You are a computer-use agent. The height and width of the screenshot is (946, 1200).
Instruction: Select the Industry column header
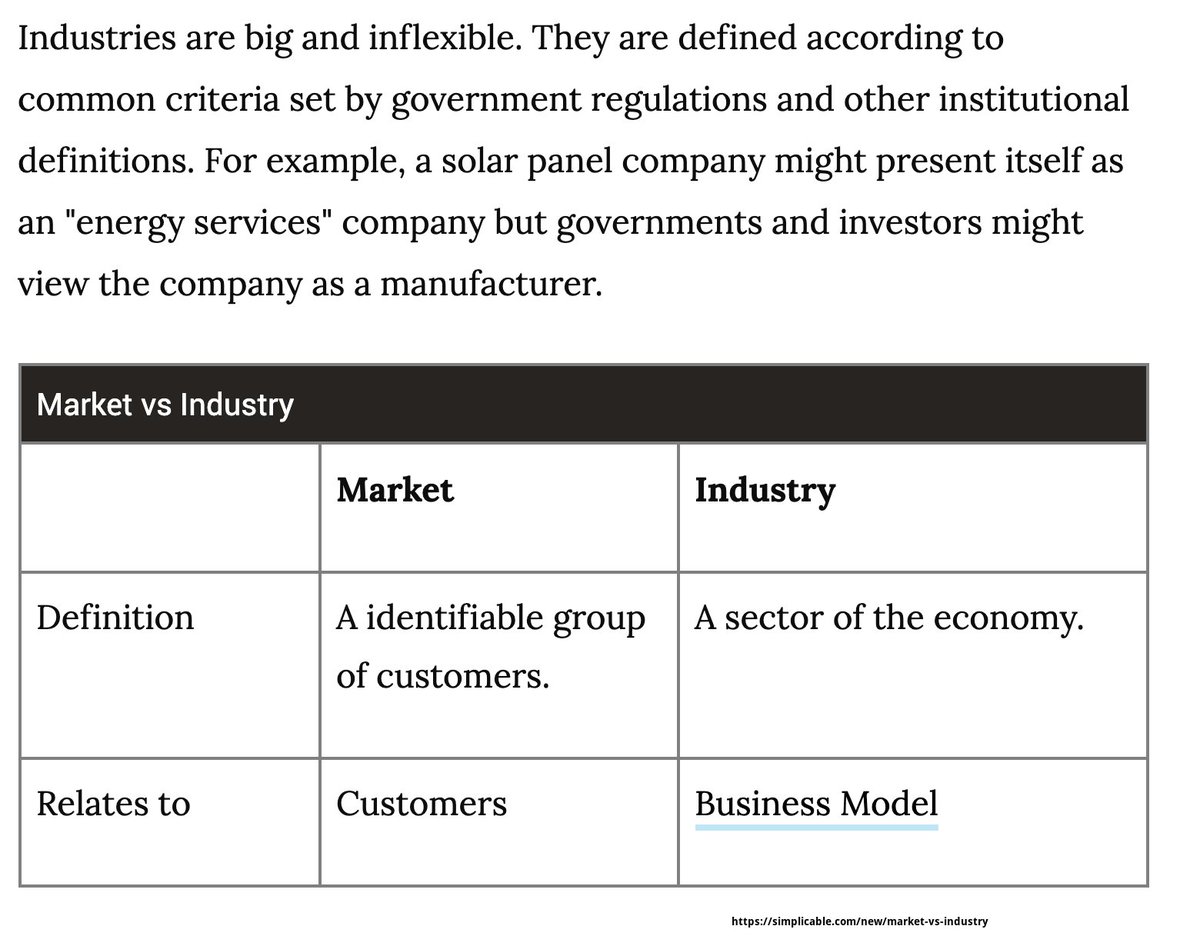click(x=765, y=490)
